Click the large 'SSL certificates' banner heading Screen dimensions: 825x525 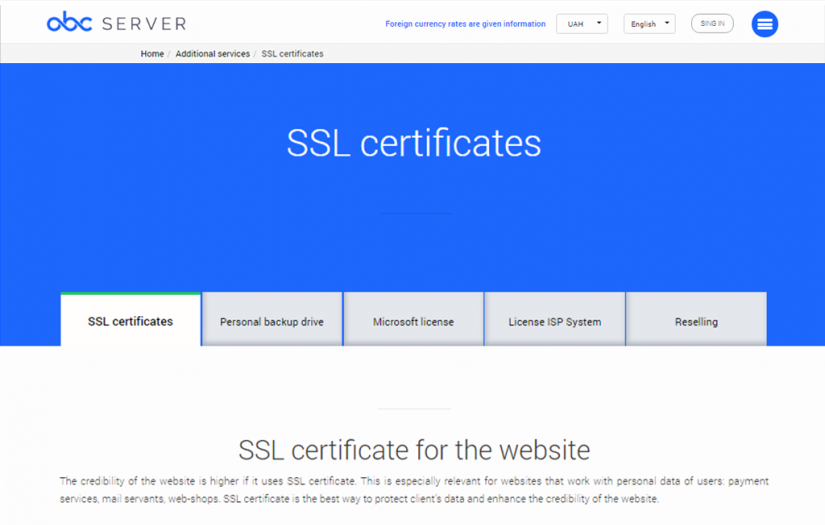pos(414,143)
